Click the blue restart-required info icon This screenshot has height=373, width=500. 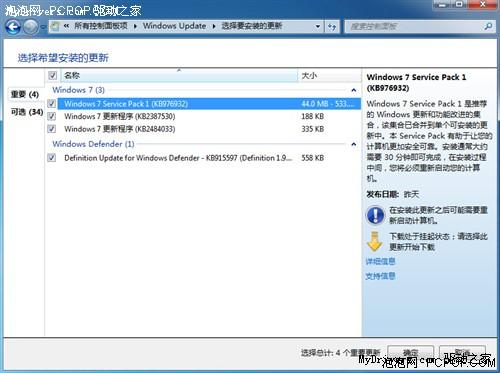click(x=375, y=215)
